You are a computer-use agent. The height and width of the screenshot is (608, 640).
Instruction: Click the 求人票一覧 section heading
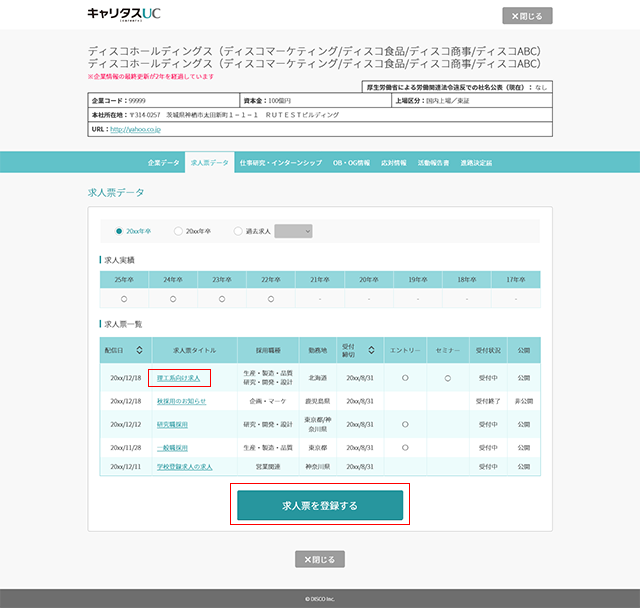coord(123,324)
